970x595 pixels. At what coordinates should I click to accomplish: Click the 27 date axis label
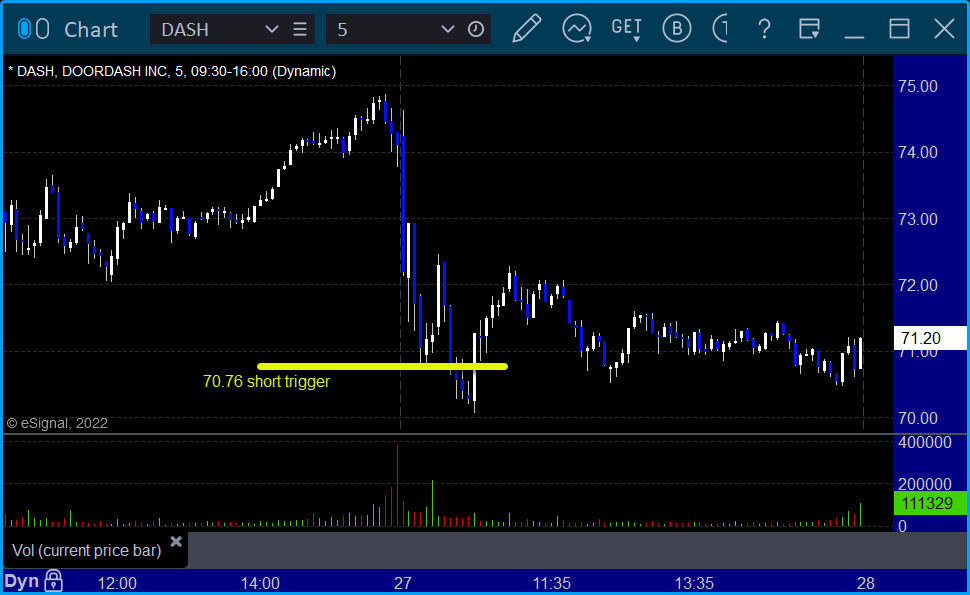coord(403,583)
